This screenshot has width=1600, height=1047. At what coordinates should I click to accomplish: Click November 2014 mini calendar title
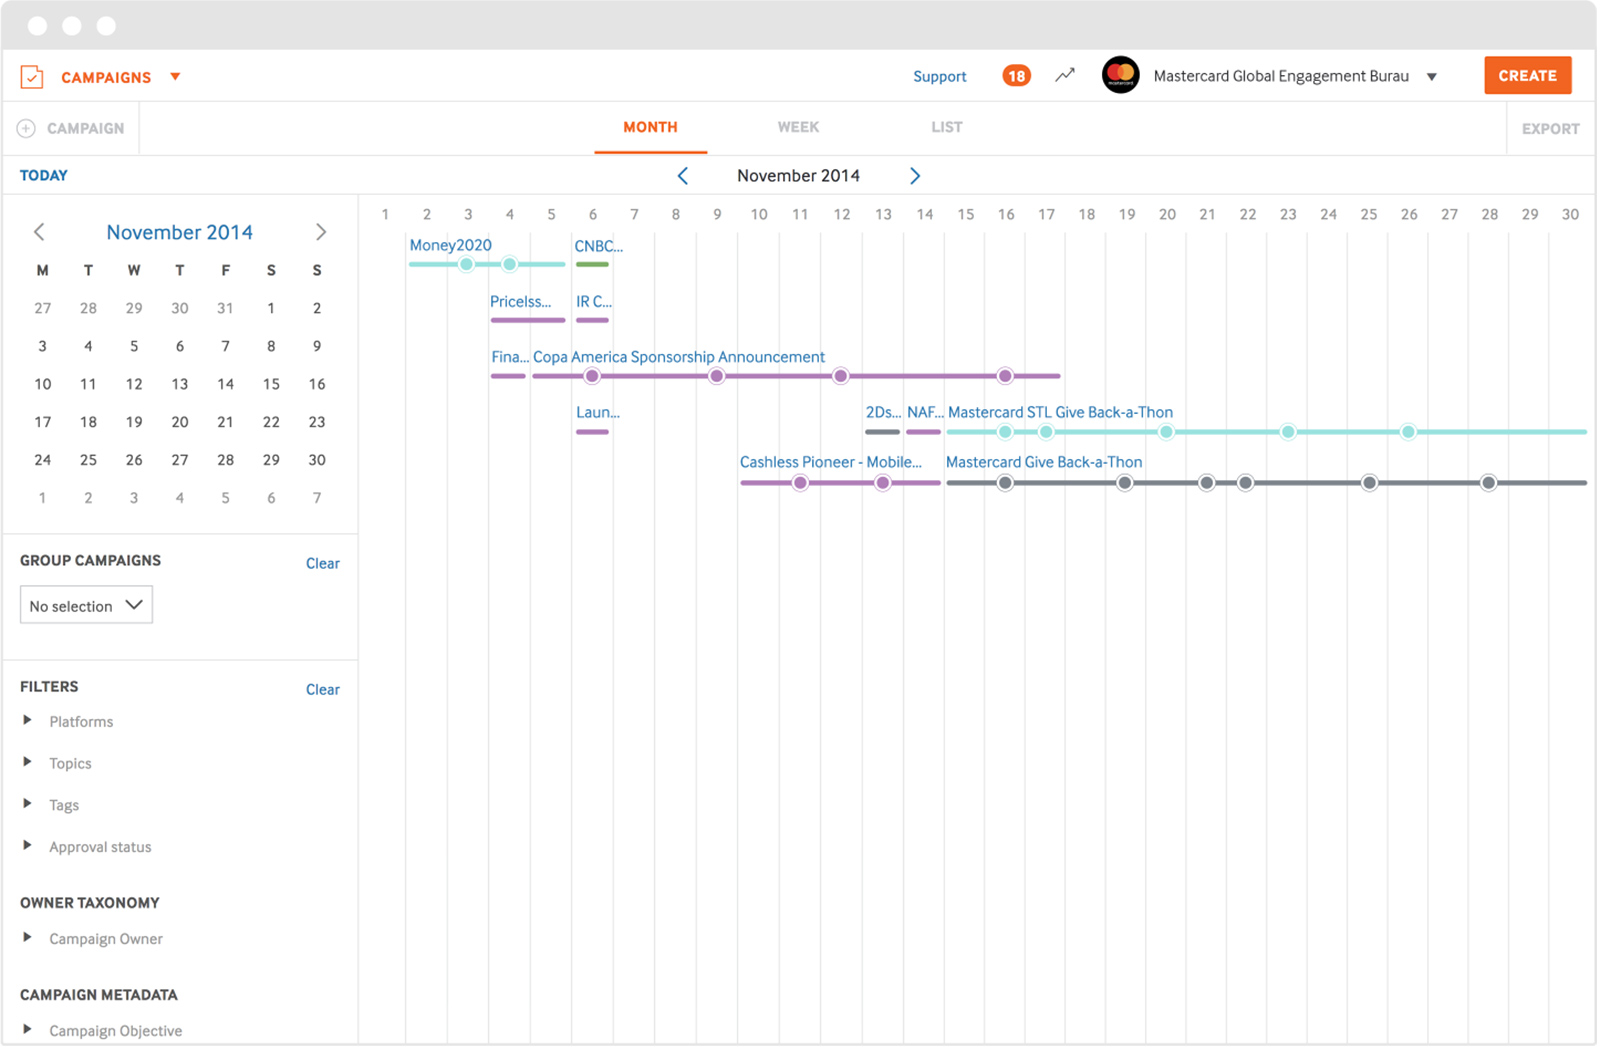tap(180, 232)
